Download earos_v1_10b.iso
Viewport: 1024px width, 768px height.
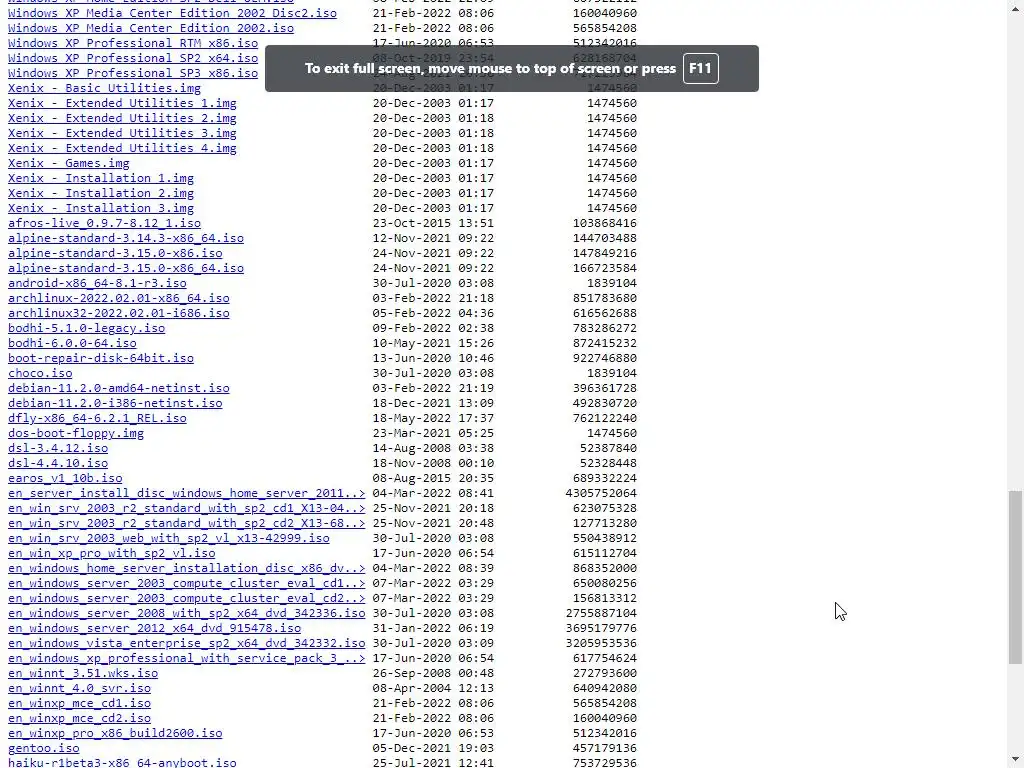(65, 479)
